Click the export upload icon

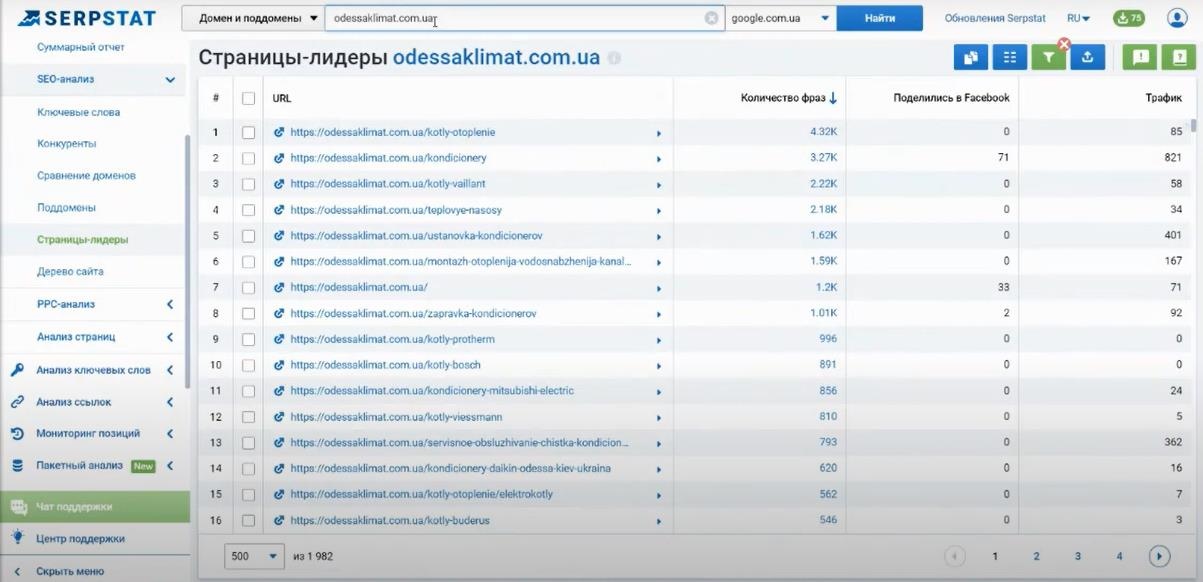point(1087,57)
